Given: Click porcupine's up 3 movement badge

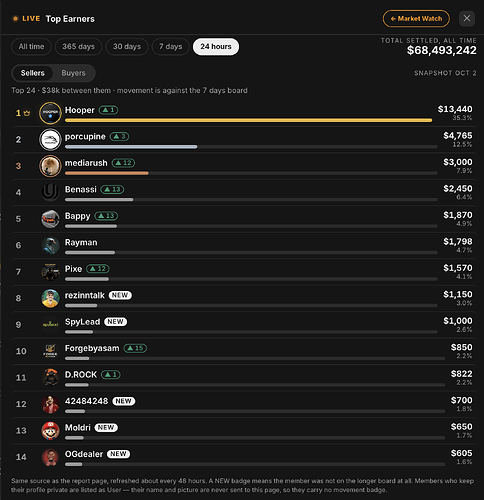Looking at the screenshot, I should [x=119, y=136].
